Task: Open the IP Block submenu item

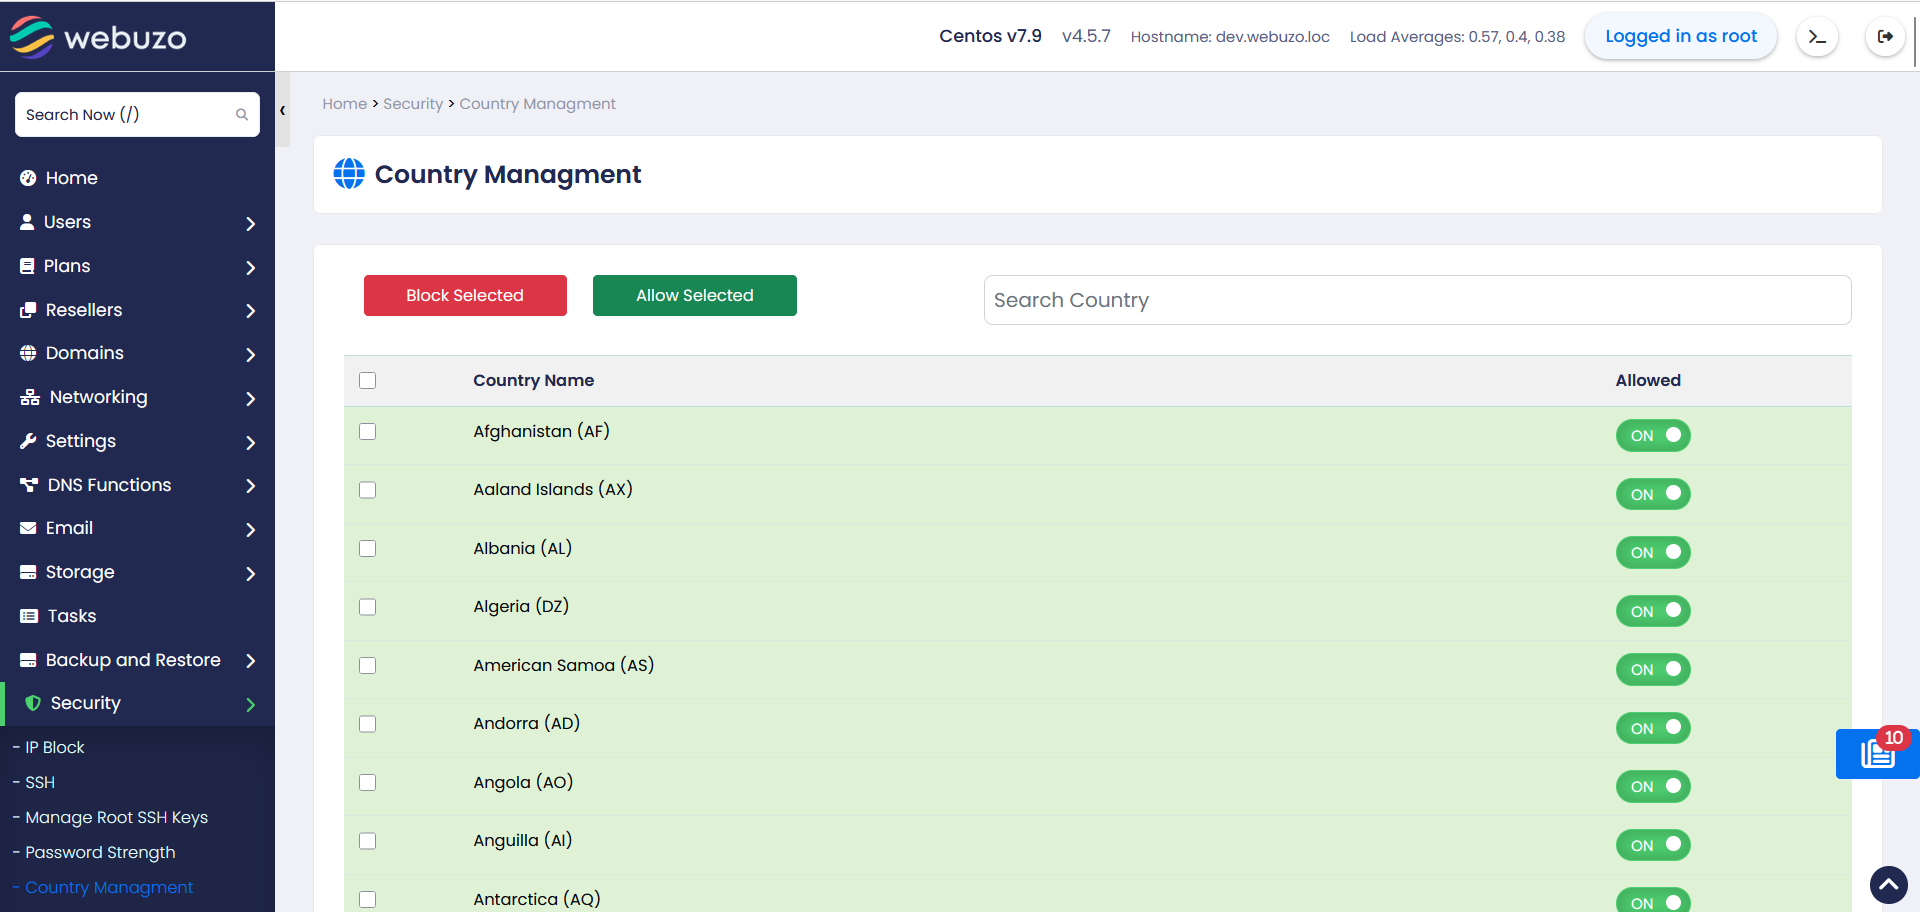Action: pyautogui.click(x=55, y=748)
